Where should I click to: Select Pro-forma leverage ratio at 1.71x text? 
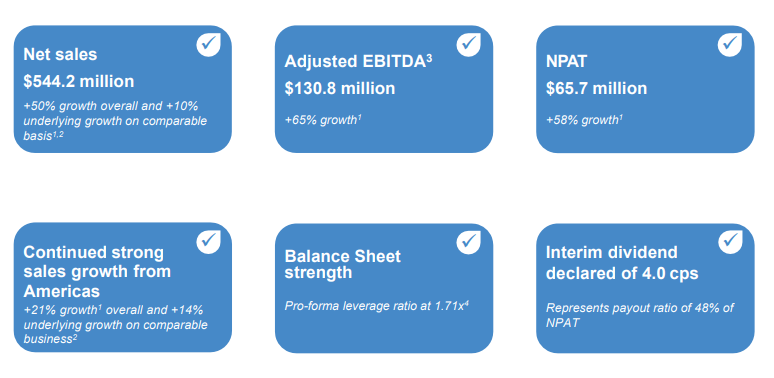(x=376, y=305)
